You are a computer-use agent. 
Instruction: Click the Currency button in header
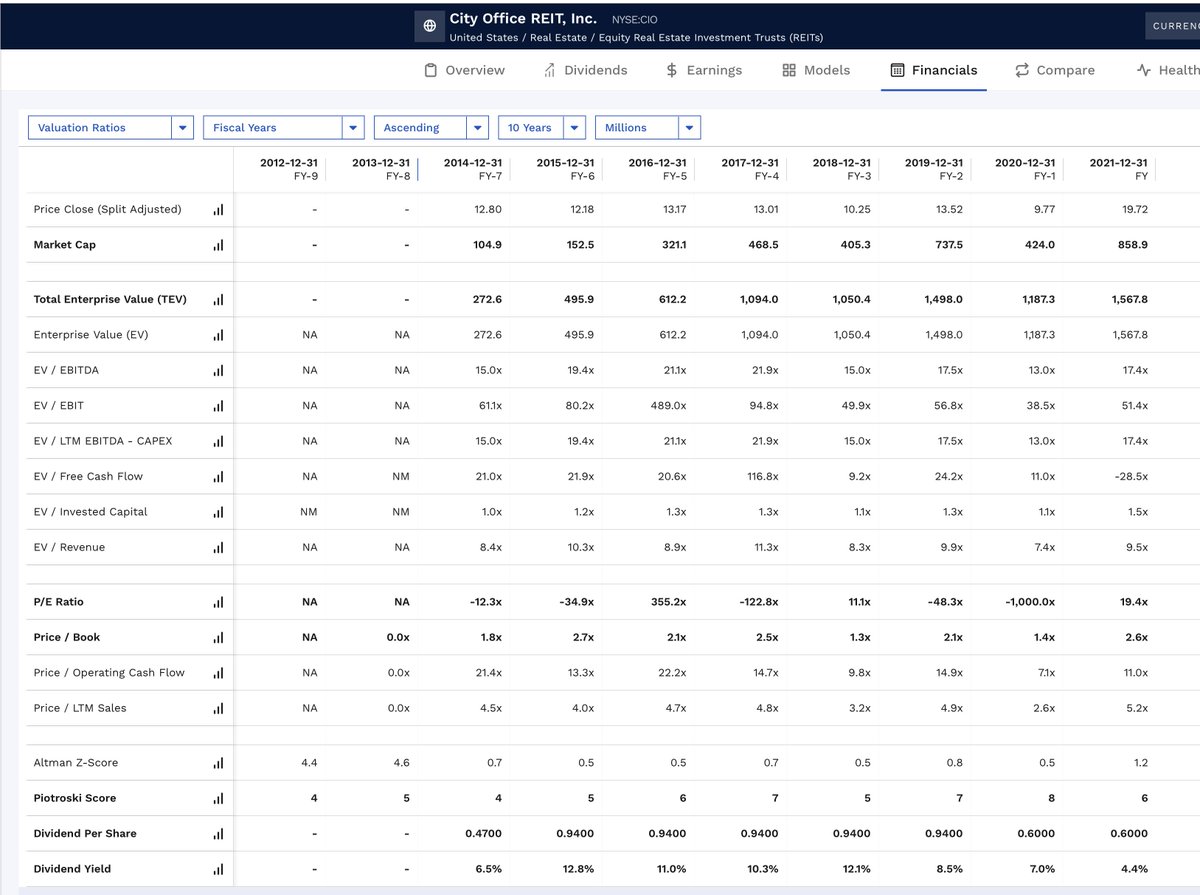[x=1172, y=26]
